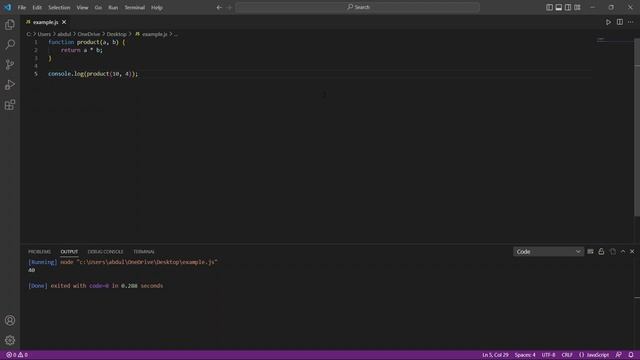Click the title bar Search field

[x=358, y=7]
